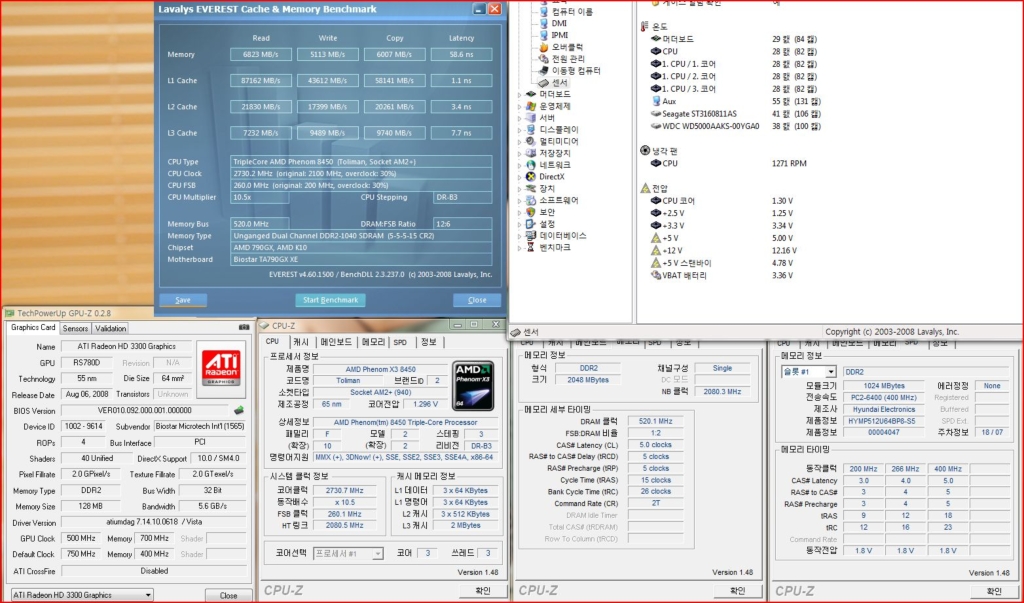Click the GPU-Z Driver Version field

(154, 523)
